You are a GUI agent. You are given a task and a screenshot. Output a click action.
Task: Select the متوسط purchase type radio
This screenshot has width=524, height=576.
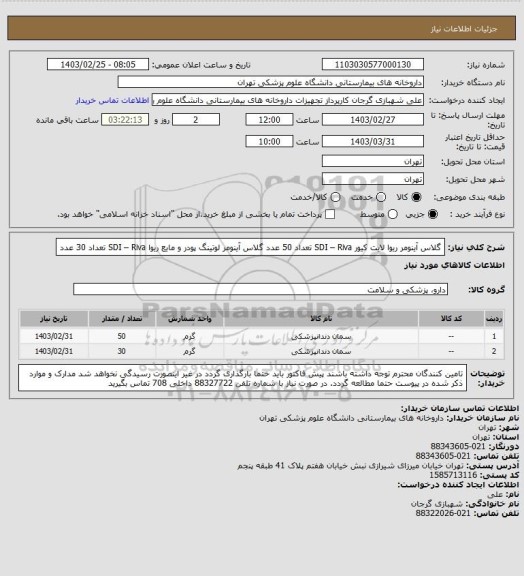(x=393, y=214)
